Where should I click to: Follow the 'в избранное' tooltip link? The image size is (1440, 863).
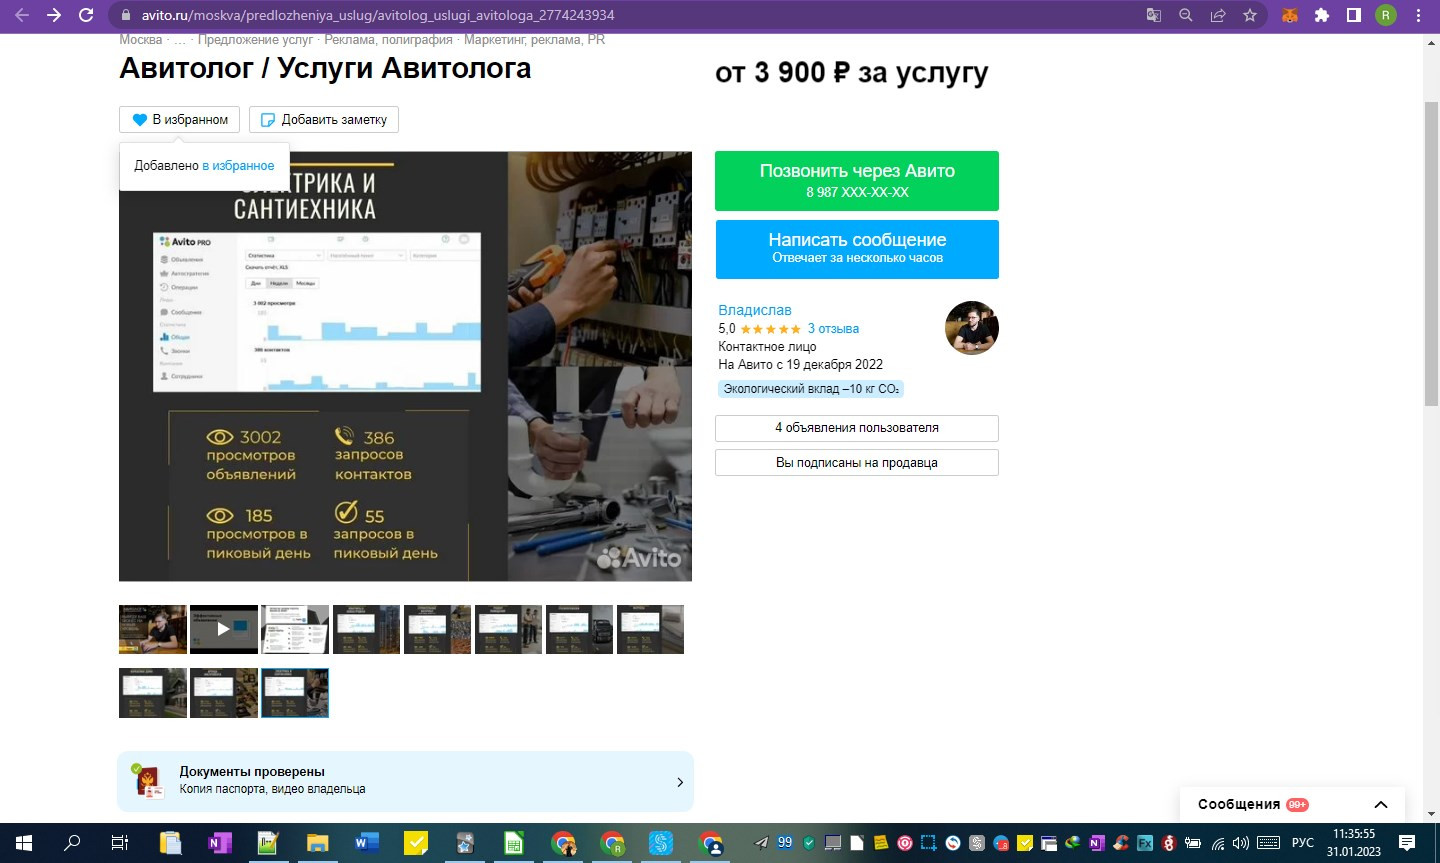coord(238,165)
